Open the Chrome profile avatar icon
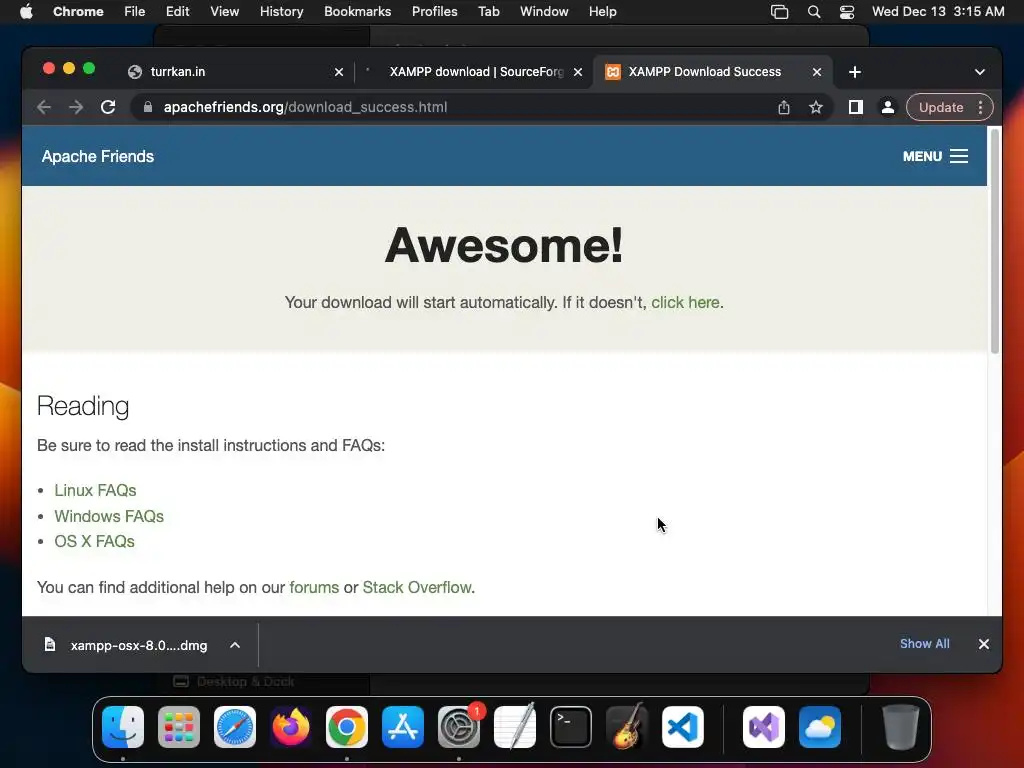The image size is (1024, 768). 888,107
